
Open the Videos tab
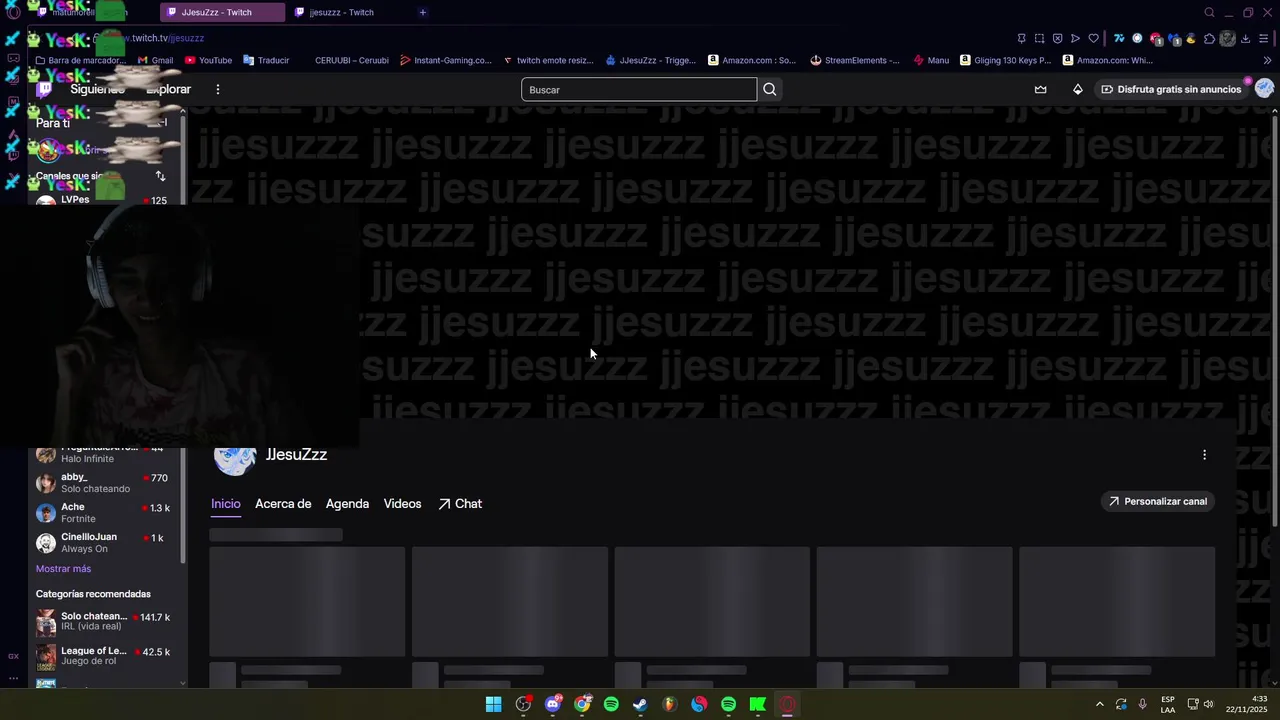(402, 503)
